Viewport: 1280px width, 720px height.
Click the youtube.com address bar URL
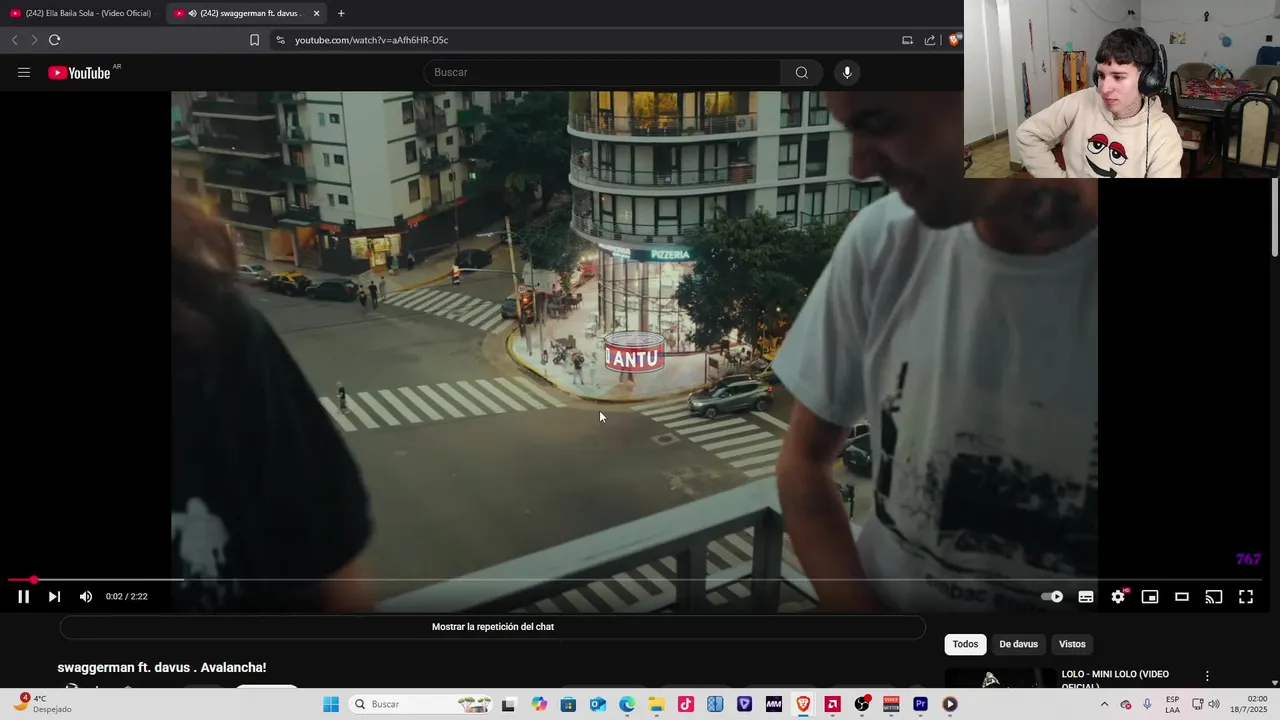(x=371, y=40)
